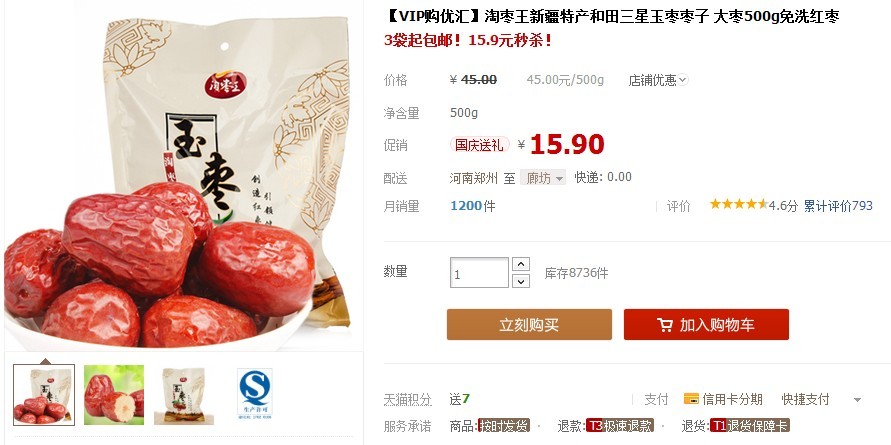
Task: Click the 立刻购买 button
Action: 529,325
